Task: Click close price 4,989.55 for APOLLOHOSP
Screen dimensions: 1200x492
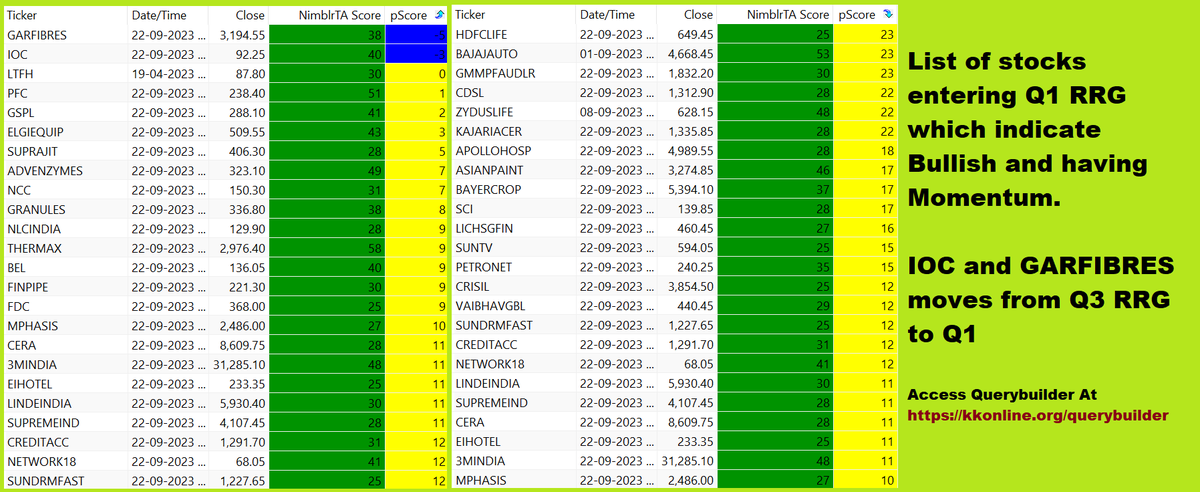Action: [x=692, y=151]
